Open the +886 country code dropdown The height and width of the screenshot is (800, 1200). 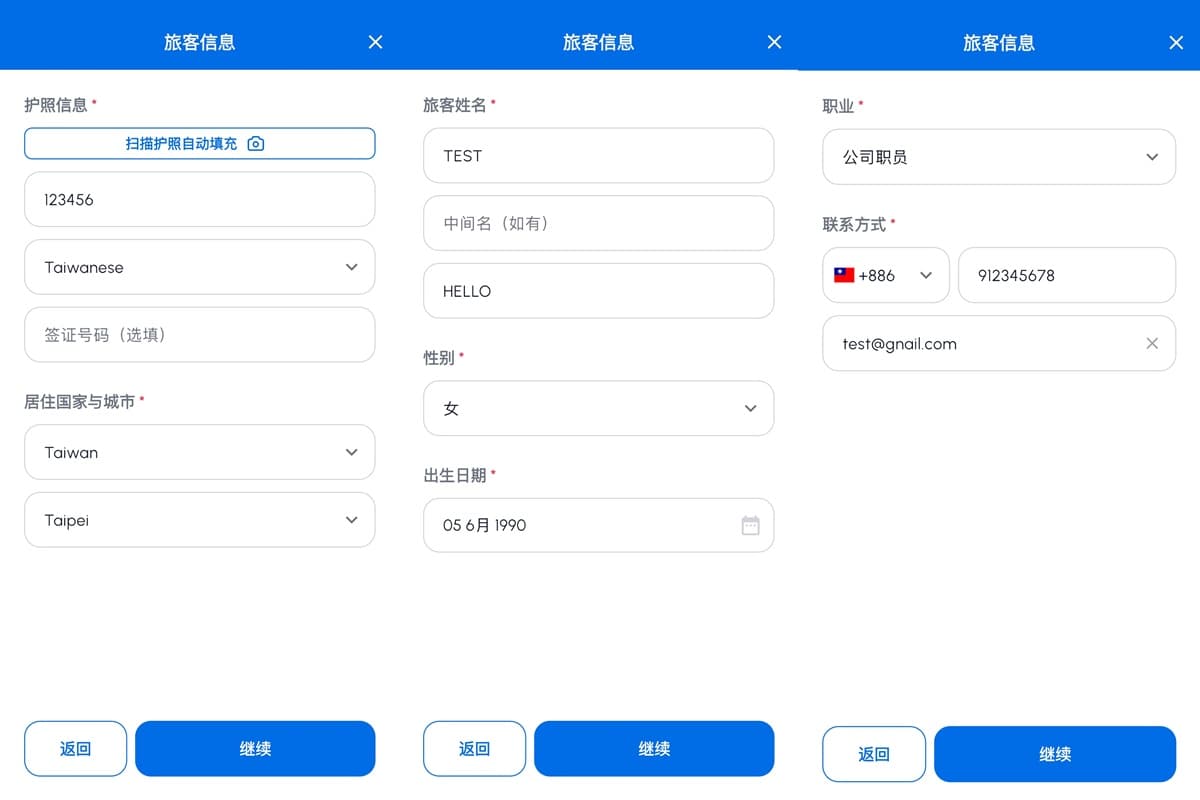pyautogui.click(x=886, y=275)
